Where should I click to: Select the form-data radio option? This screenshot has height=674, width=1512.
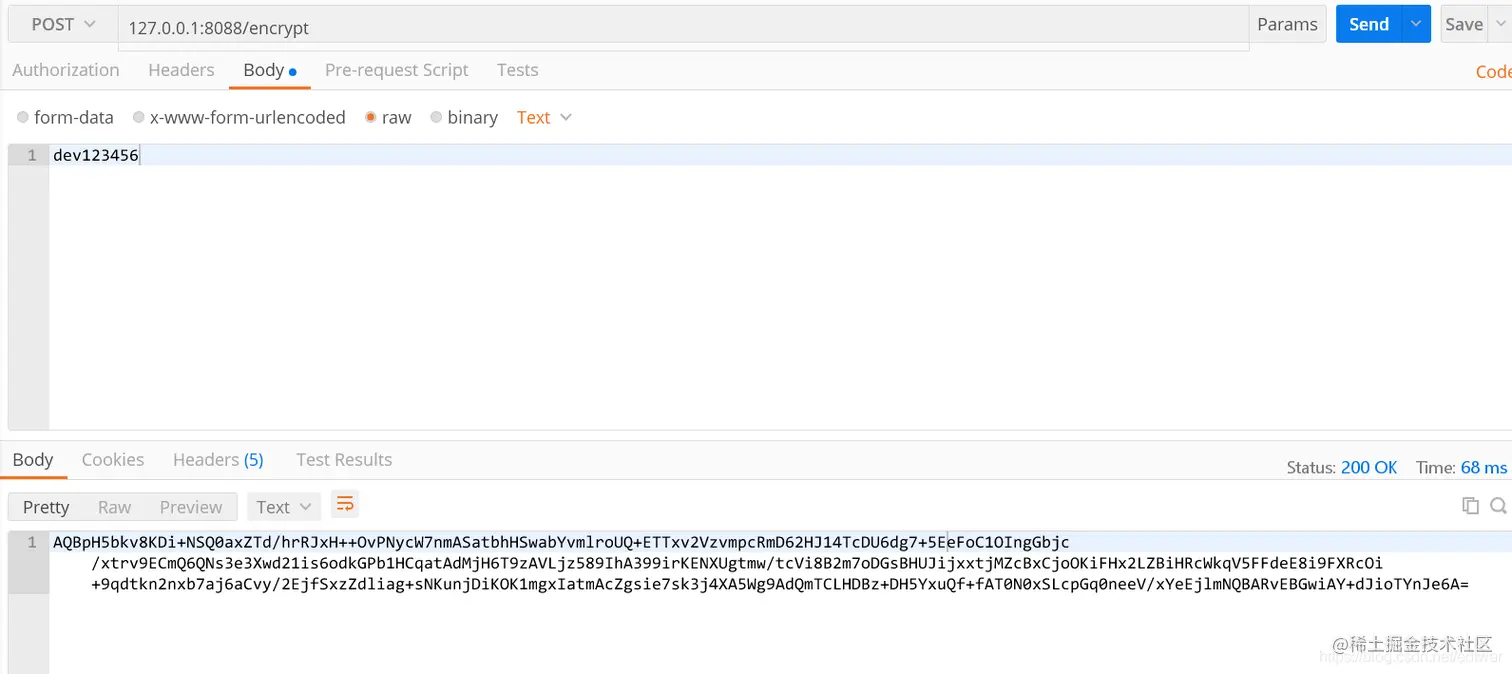point(65,117)
